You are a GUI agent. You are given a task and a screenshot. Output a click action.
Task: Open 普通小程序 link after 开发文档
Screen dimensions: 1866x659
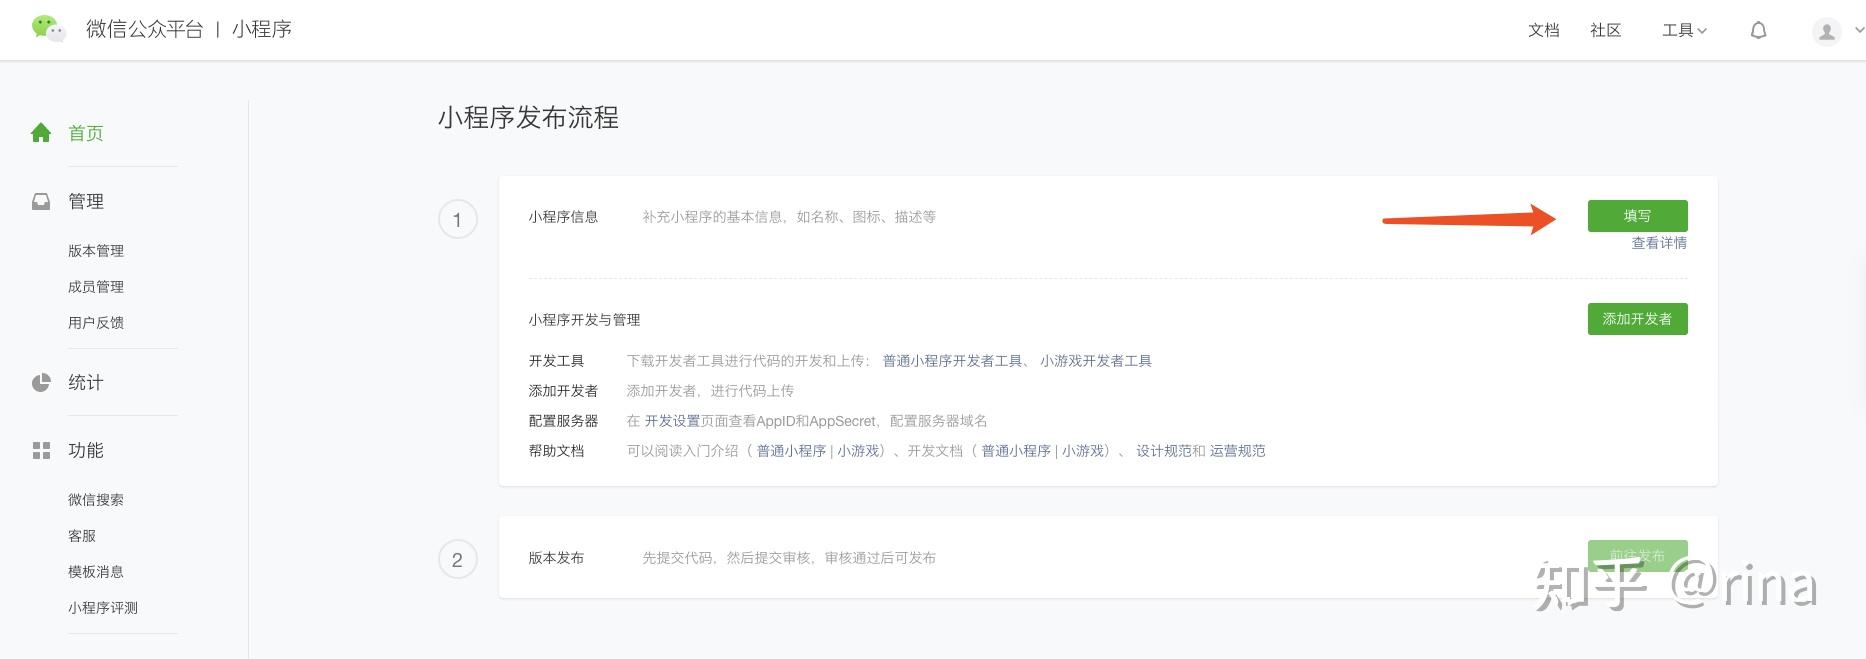(x=1016, y=451)
